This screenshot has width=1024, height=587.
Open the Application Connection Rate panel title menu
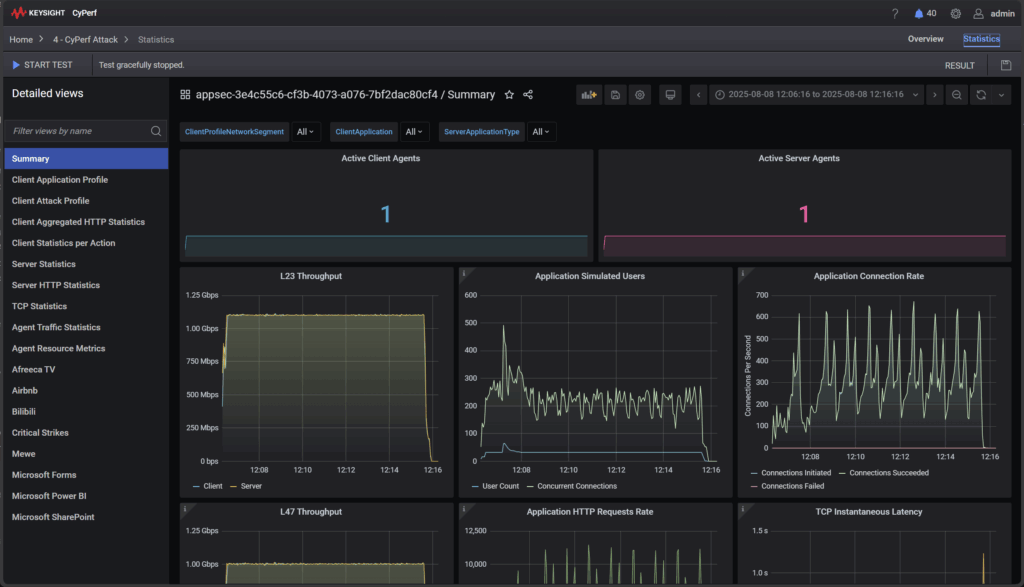click(869, 276)
